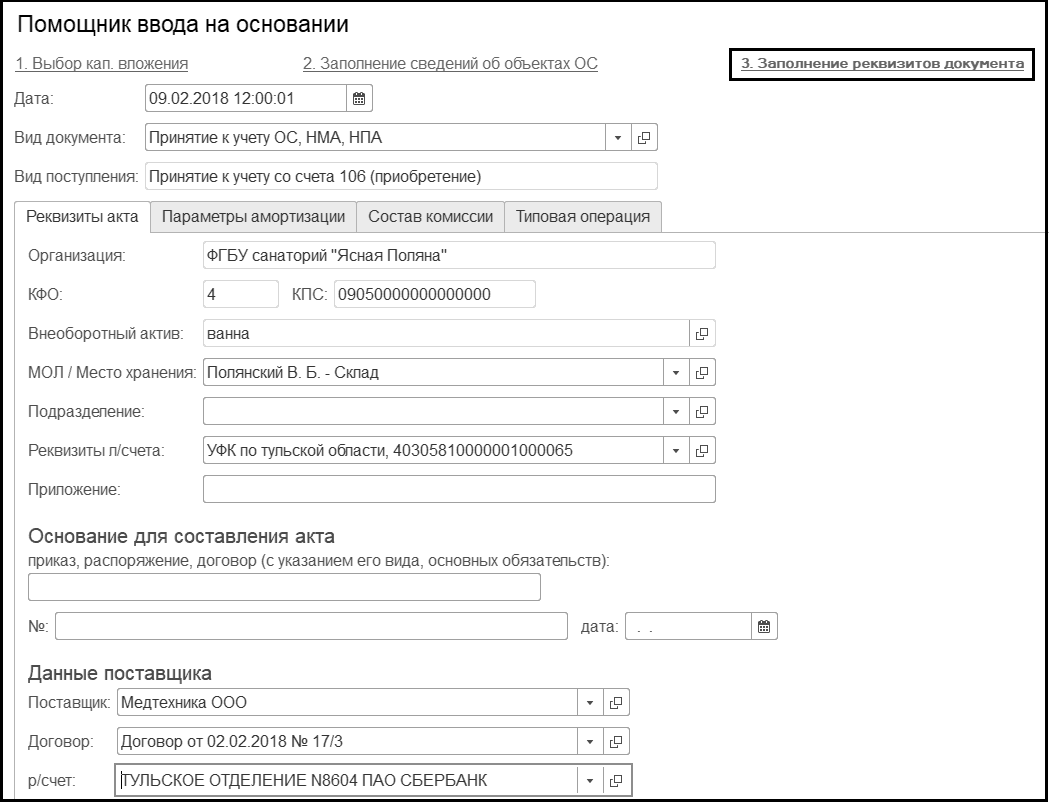The height and width of the screenshot is (802, 1049).
Task: Go to step 2. Заполнение сведений об объектах ОС
Action: tap(450, 64)
